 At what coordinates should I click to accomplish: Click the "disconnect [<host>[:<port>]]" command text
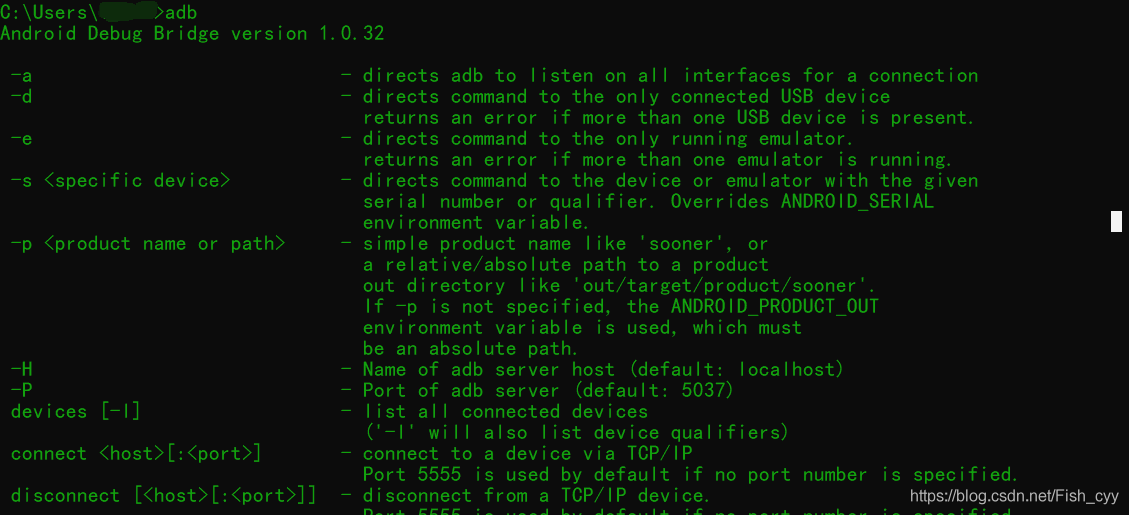(164, 495)
